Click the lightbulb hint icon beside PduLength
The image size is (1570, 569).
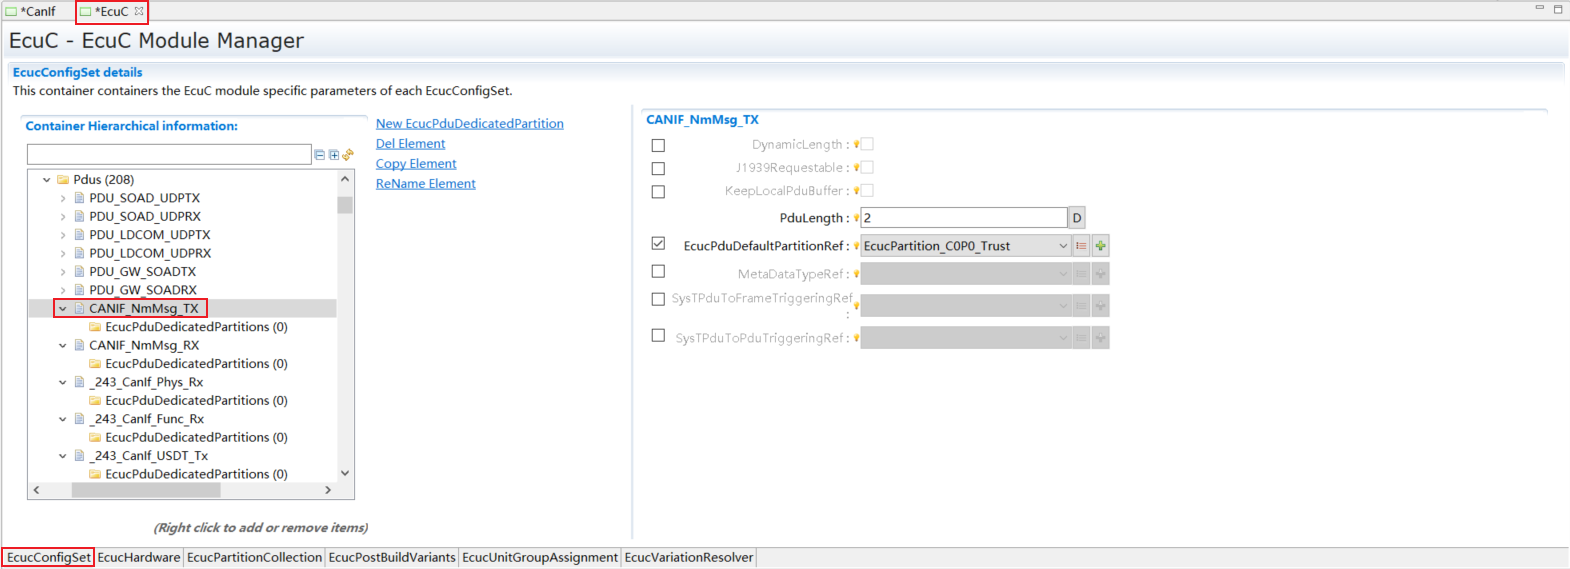coord(856,218)
